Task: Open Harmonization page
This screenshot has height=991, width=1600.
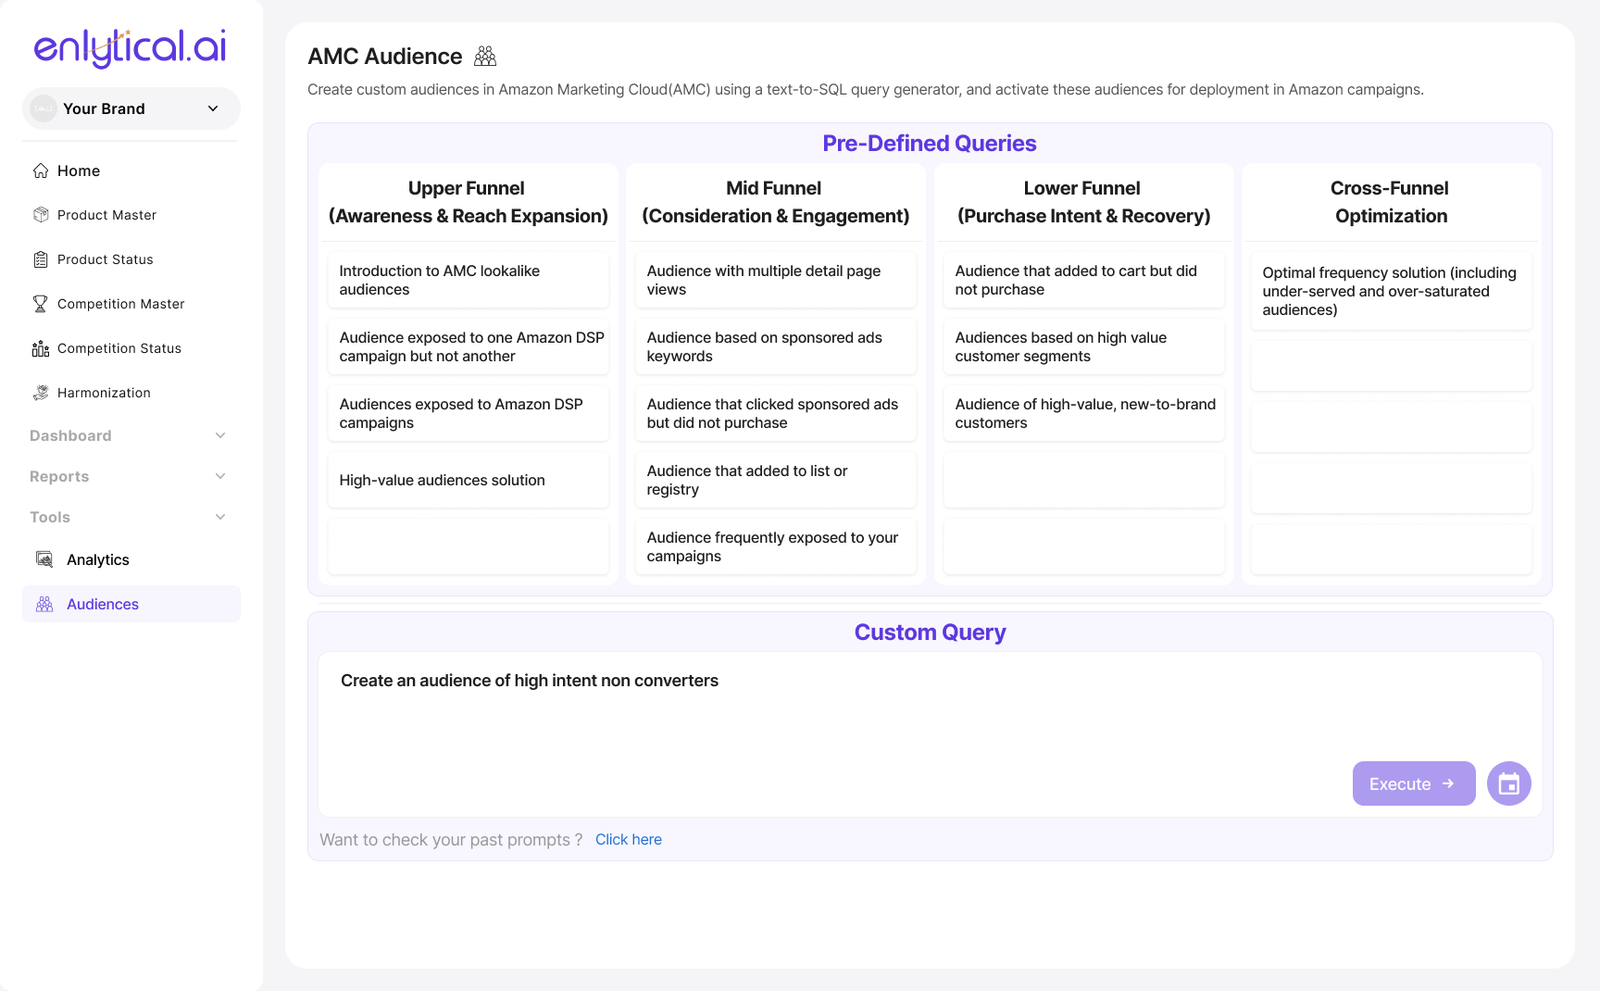Action: coord(131,393)
